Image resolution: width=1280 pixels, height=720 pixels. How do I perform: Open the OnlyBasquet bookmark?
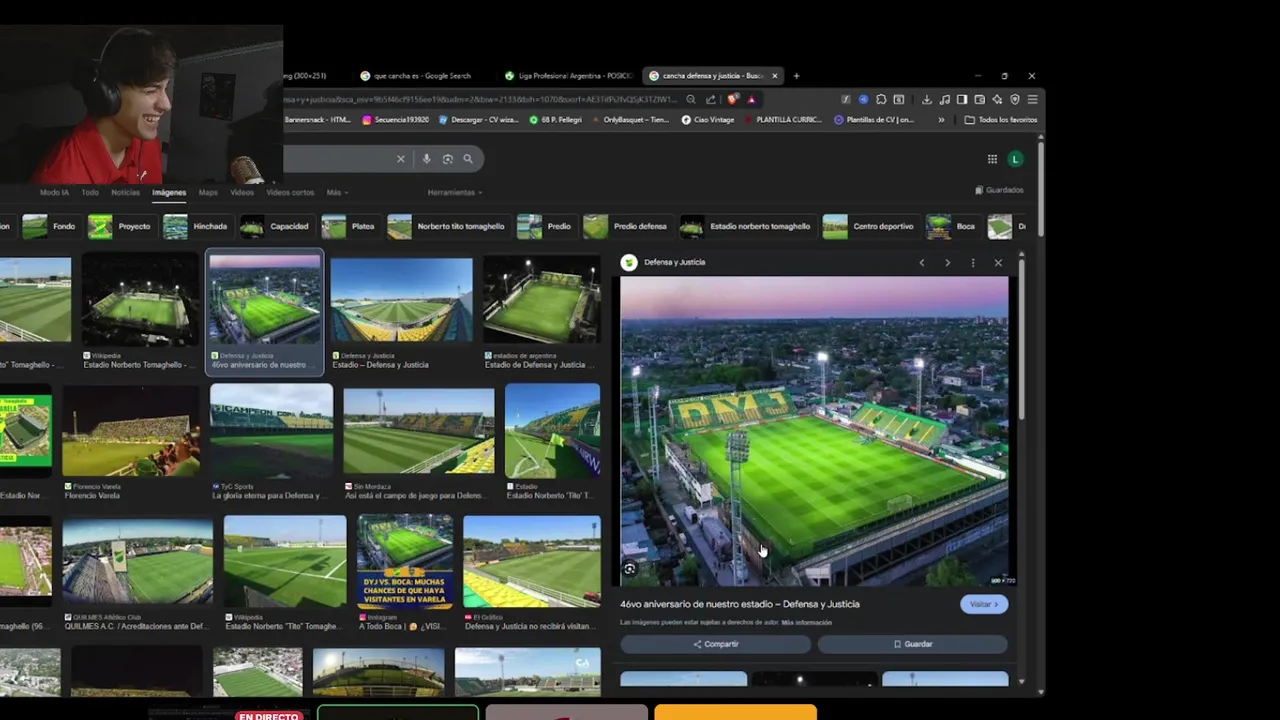click(630, 120)
